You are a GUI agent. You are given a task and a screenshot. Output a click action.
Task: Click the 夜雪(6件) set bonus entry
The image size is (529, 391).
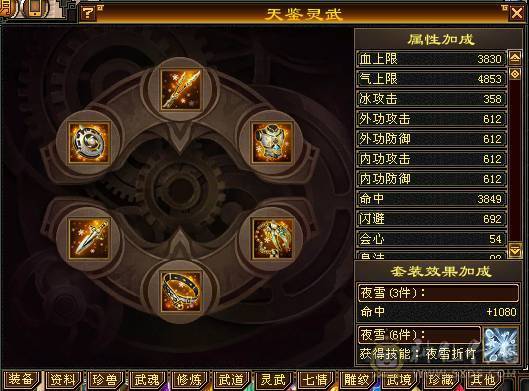(x=419, y=334)
